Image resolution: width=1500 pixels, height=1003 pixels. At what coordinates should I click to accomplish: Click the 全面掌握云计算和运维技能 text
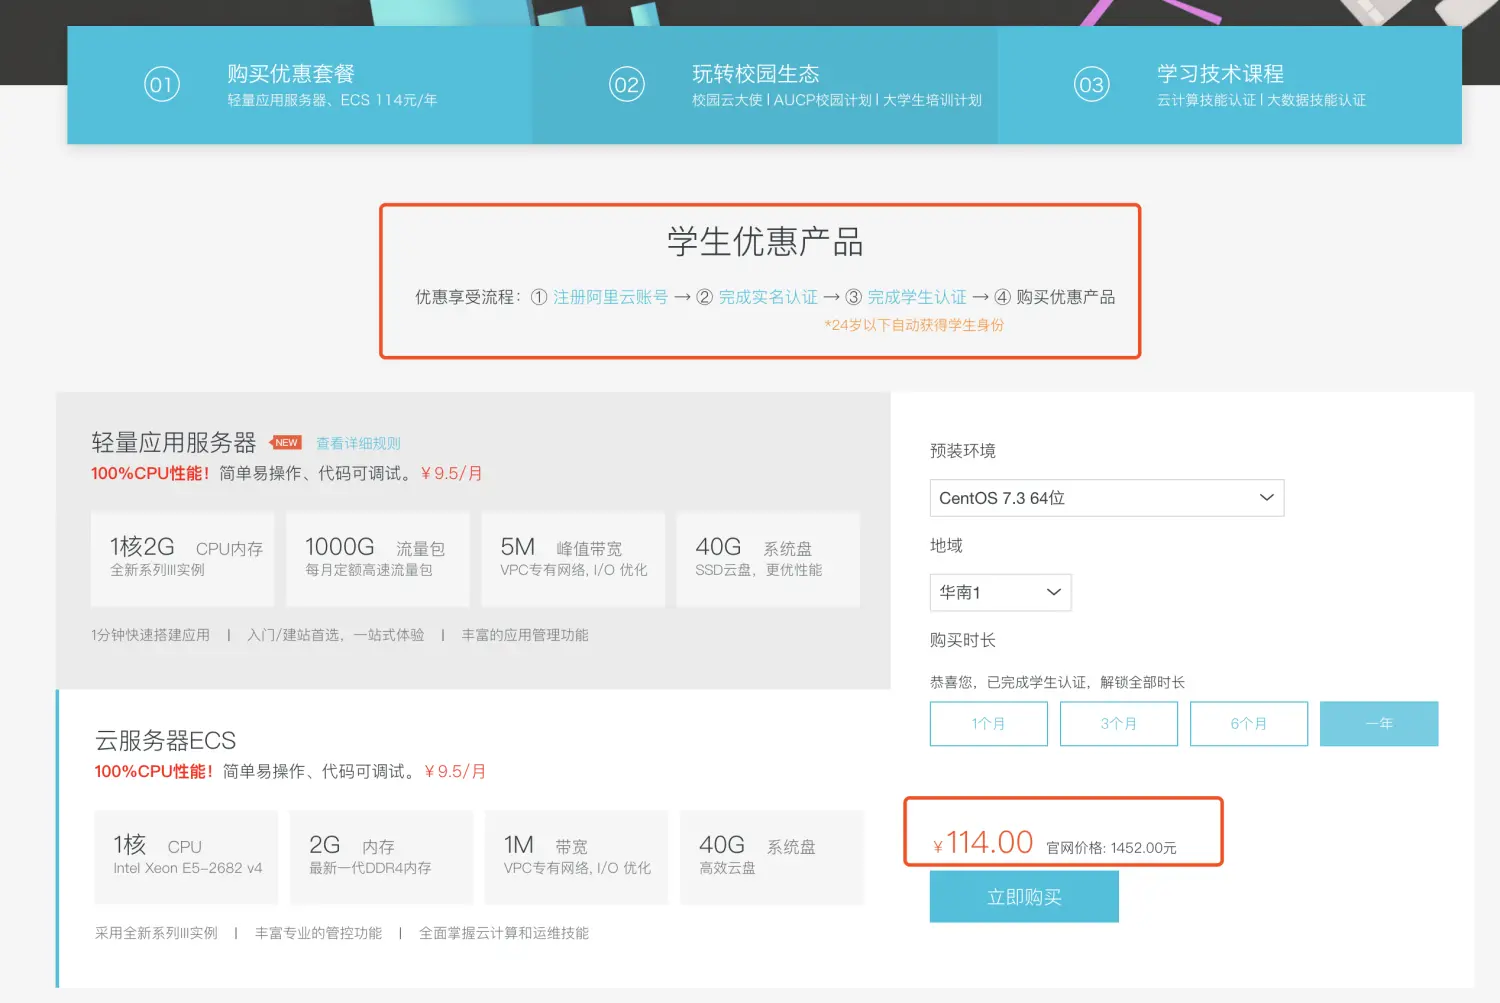click(x=504, y=933)
